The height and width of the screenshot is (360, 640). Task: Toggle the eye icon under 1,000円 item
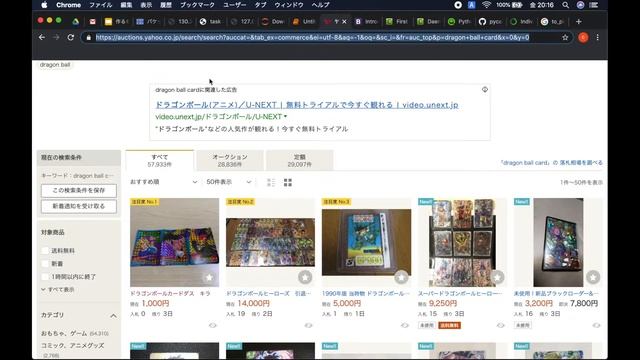(x=213, y=325)
